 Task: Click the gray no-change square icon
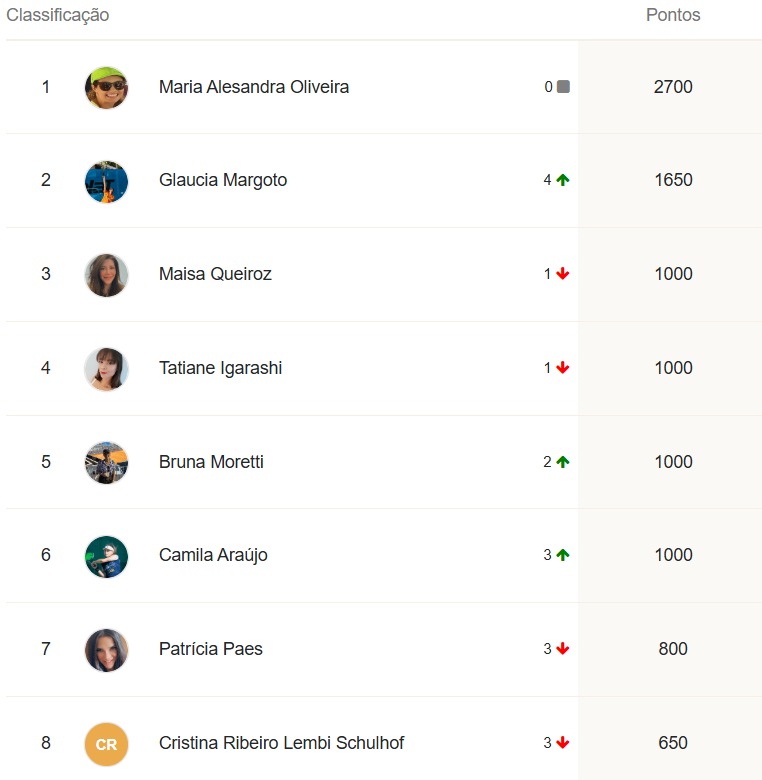click(563, 87)
